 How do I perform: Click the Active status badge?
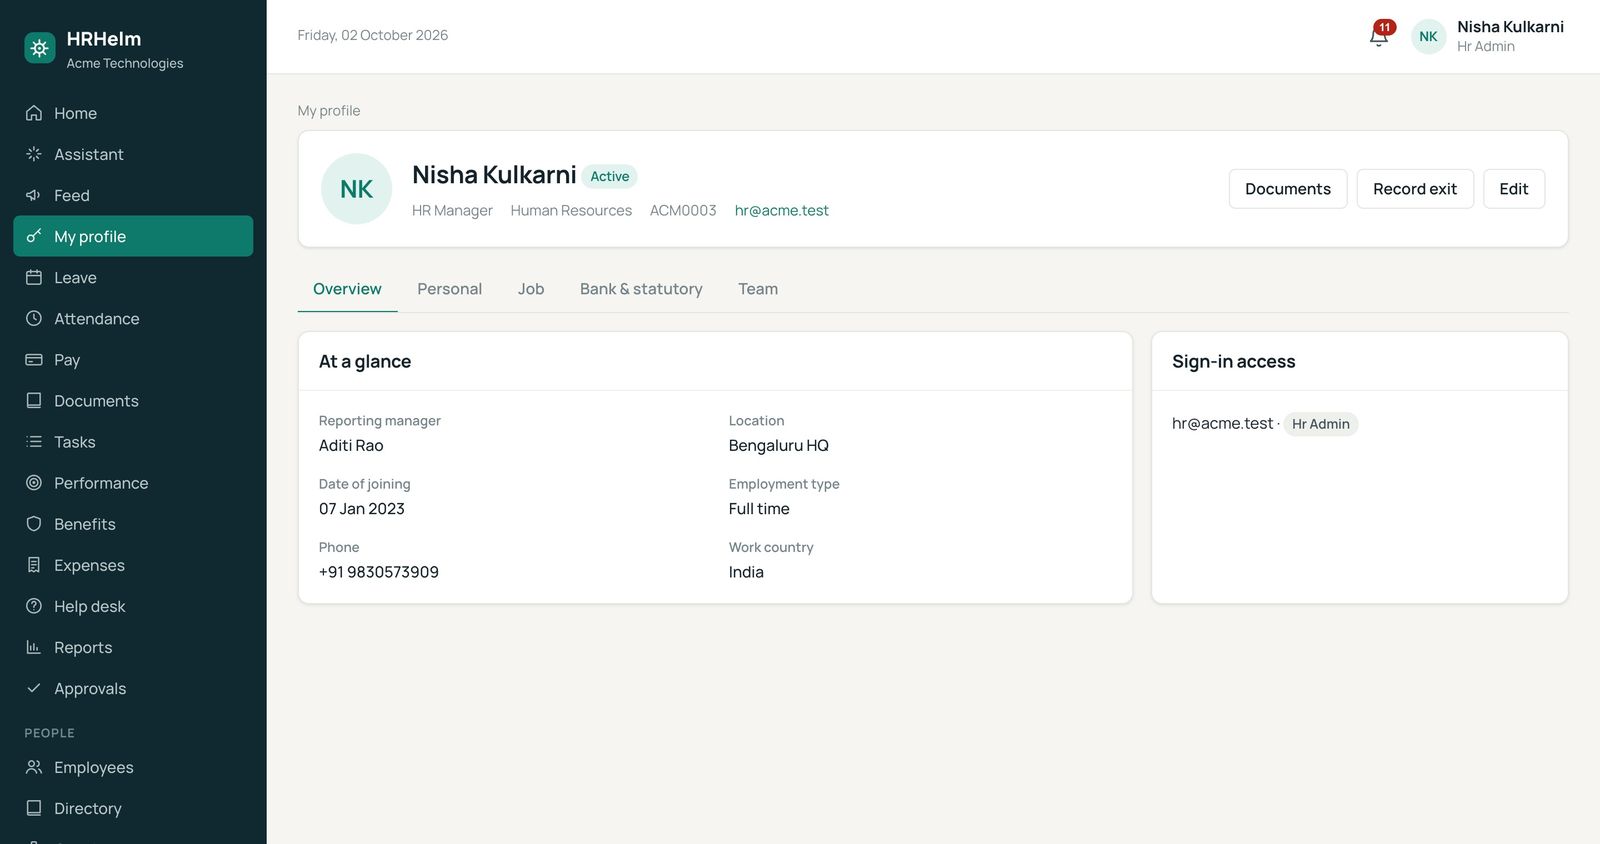point(610,176)
